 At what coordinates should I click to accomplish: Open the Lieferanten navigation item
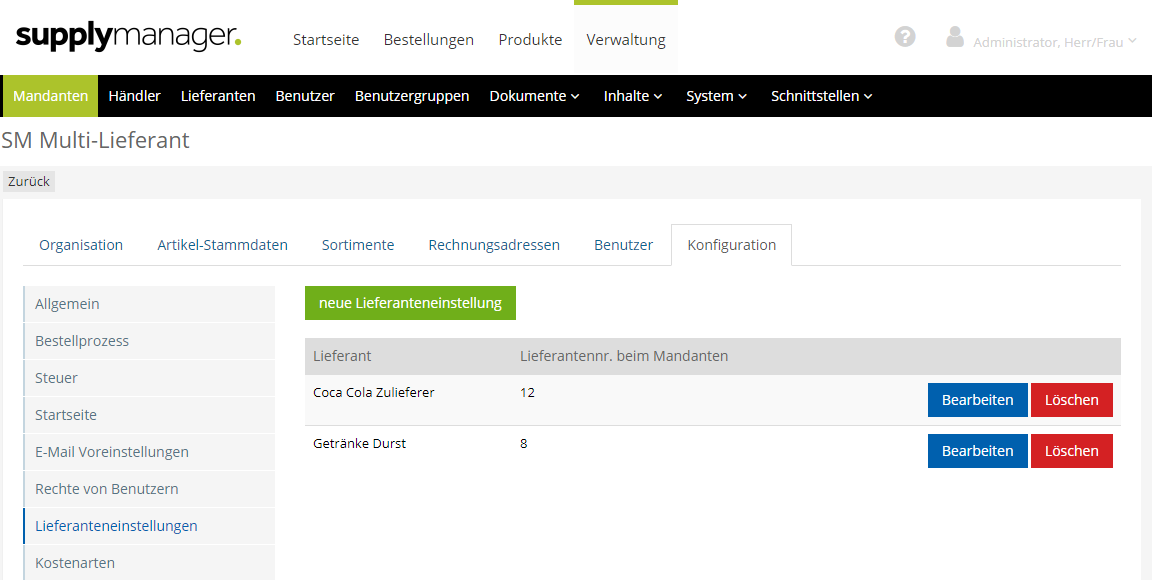point(218,96)
